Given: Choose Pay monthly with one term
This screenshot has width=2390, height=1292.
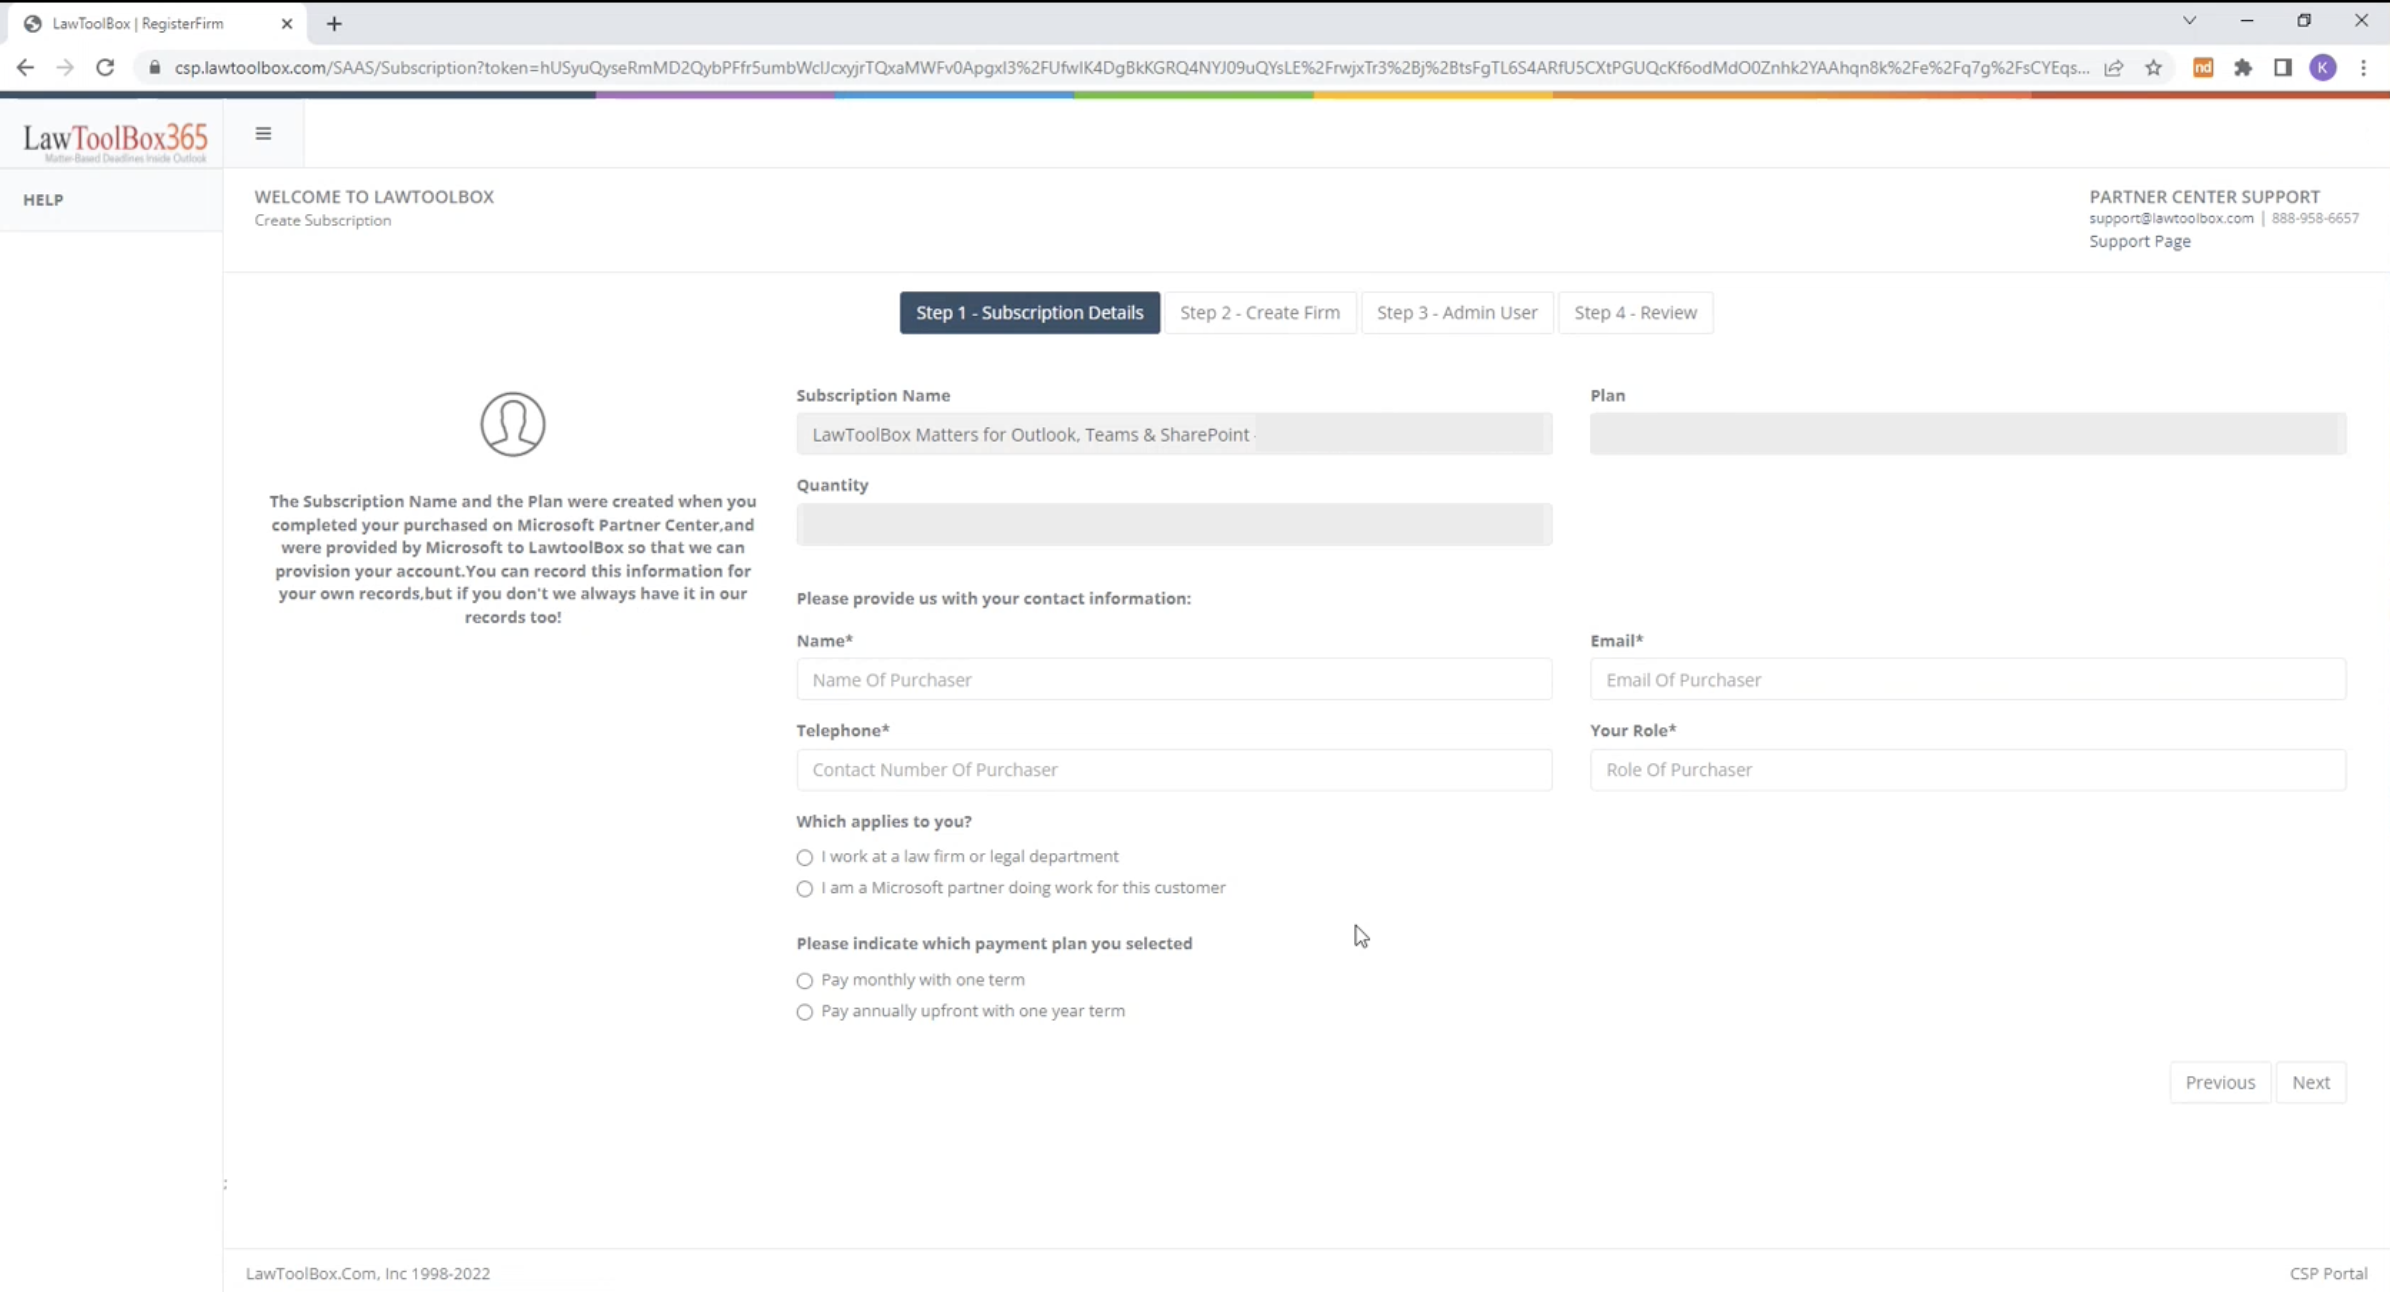Looking at the screenshot, I should tap(805, 980).
